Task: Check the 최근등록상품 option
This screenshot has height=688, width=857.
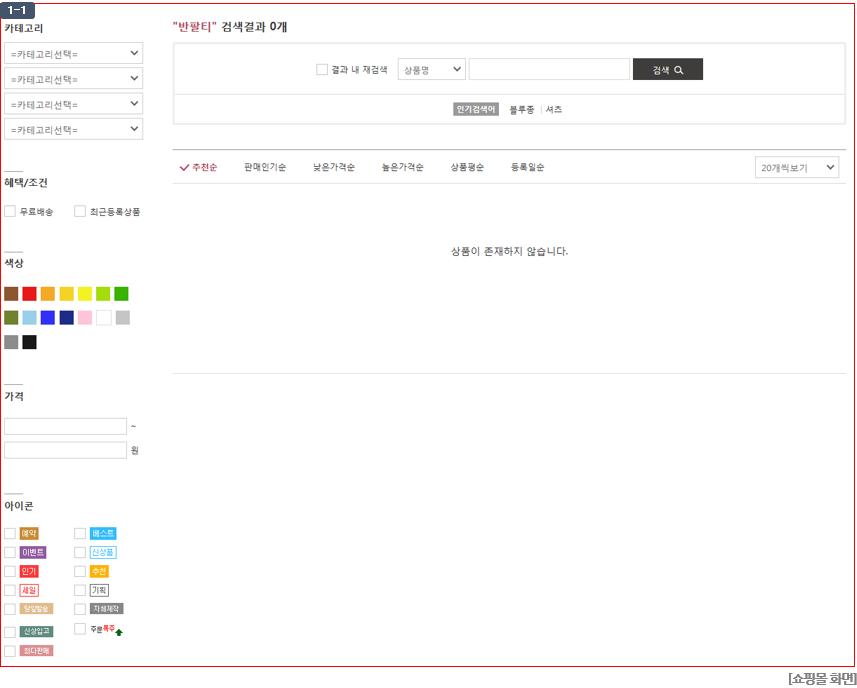Action: point(80,211)
